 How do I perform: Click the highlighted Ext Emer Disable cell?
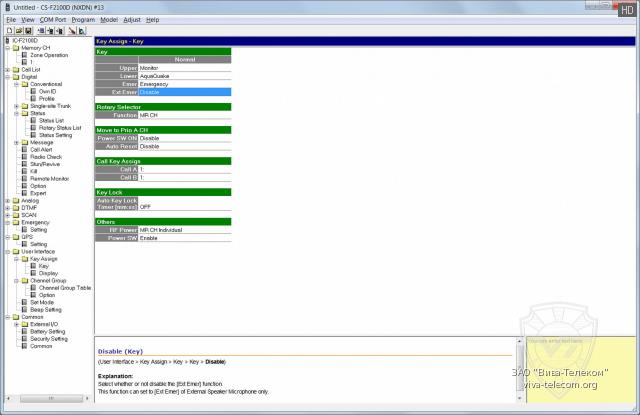pos(185,92)
